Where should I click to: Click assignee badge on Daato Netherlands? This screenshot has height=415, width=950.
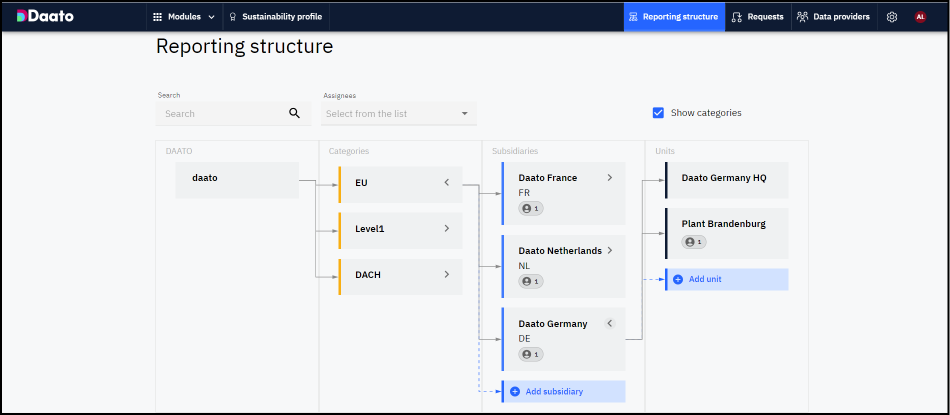(x=530, y=282)
